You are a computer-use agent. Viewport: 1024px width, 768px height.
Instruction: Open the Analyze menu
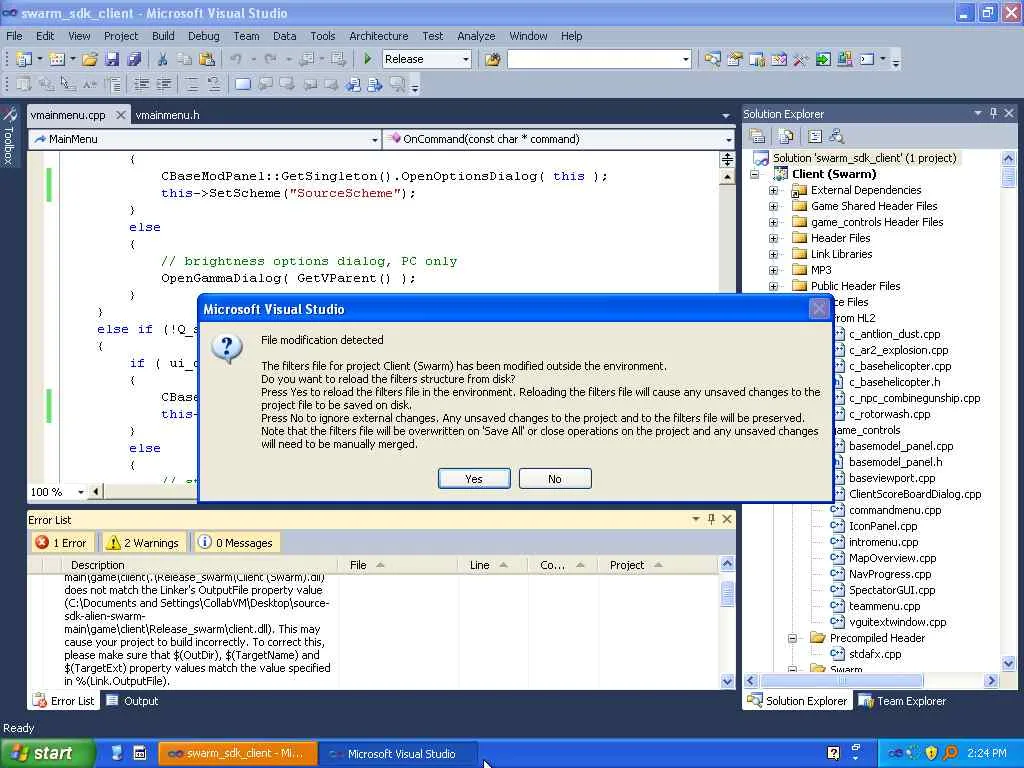[x=476, y=36]
